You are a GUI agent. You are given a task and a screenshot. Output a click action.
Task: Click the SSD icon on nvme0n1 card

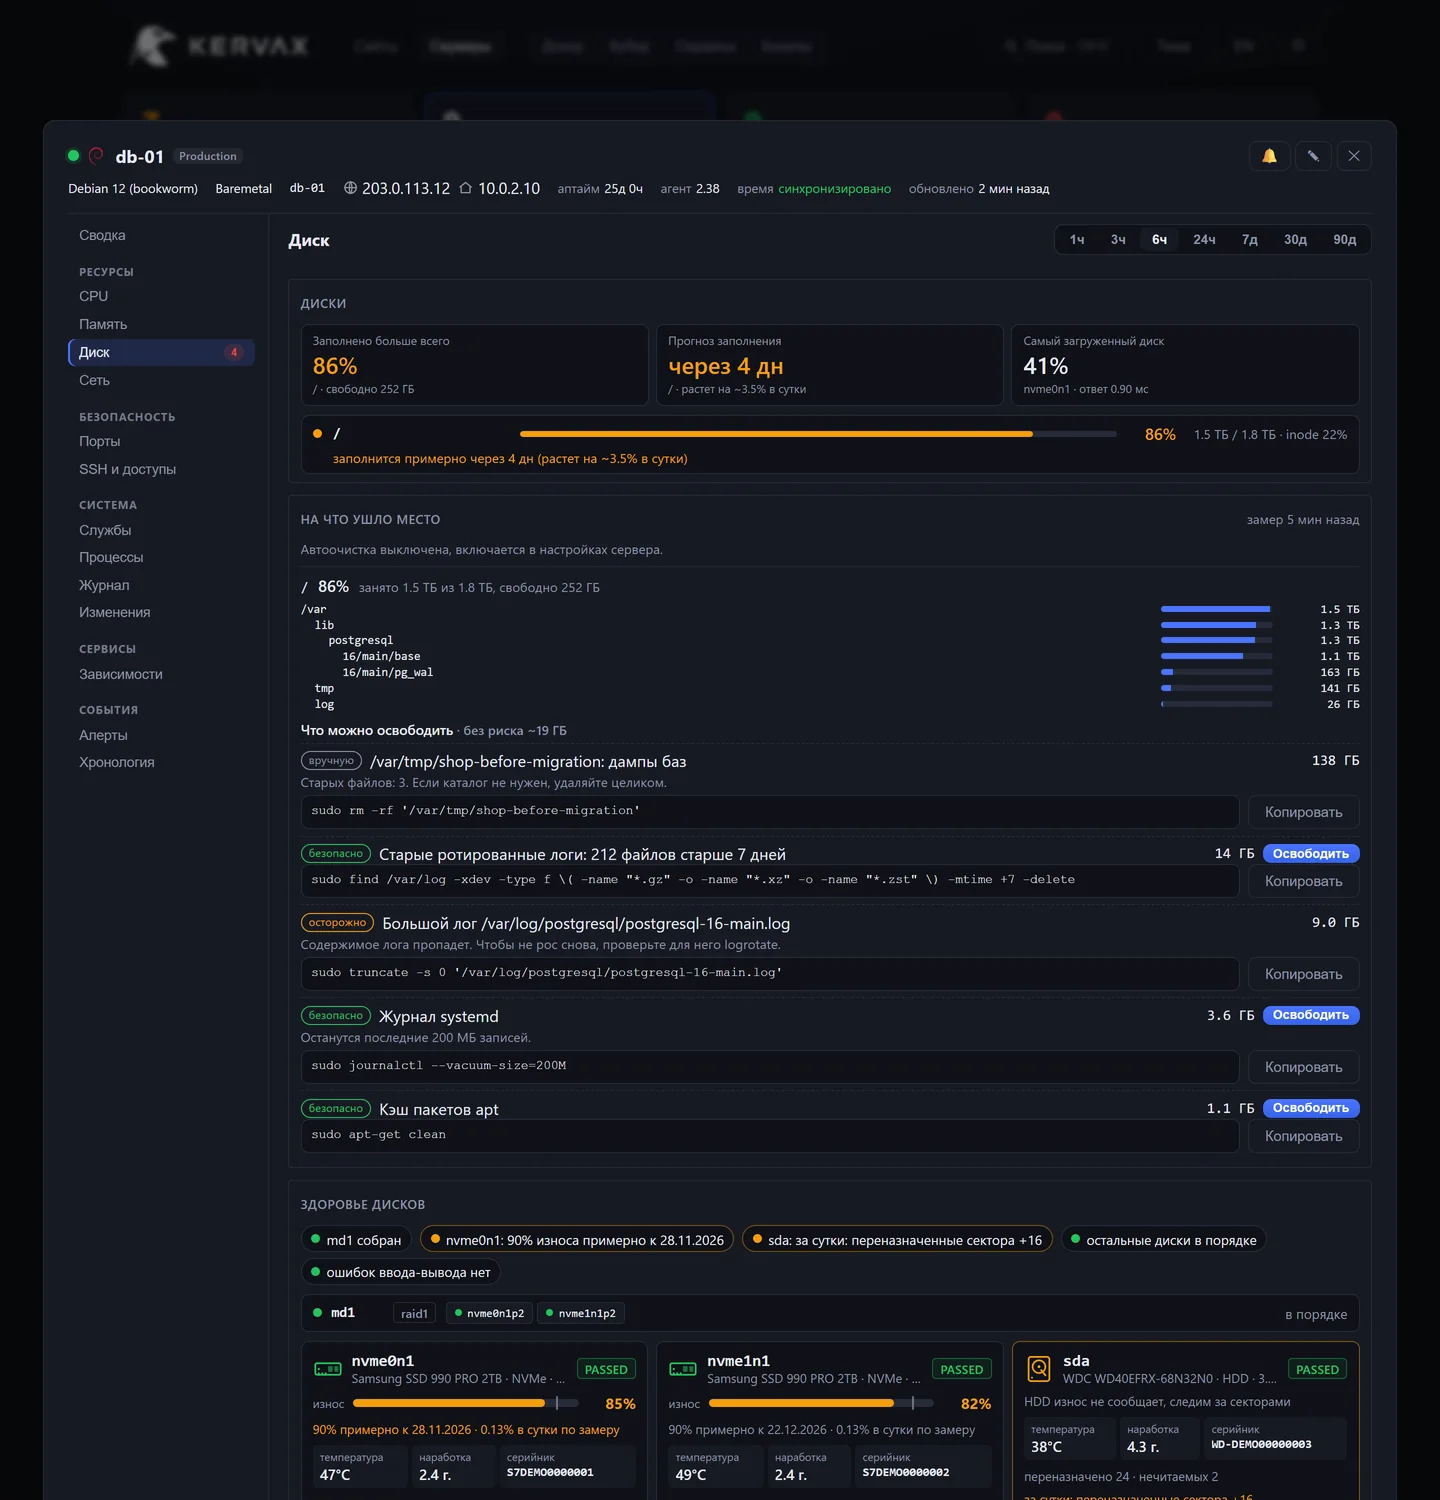coord(328,1369)
